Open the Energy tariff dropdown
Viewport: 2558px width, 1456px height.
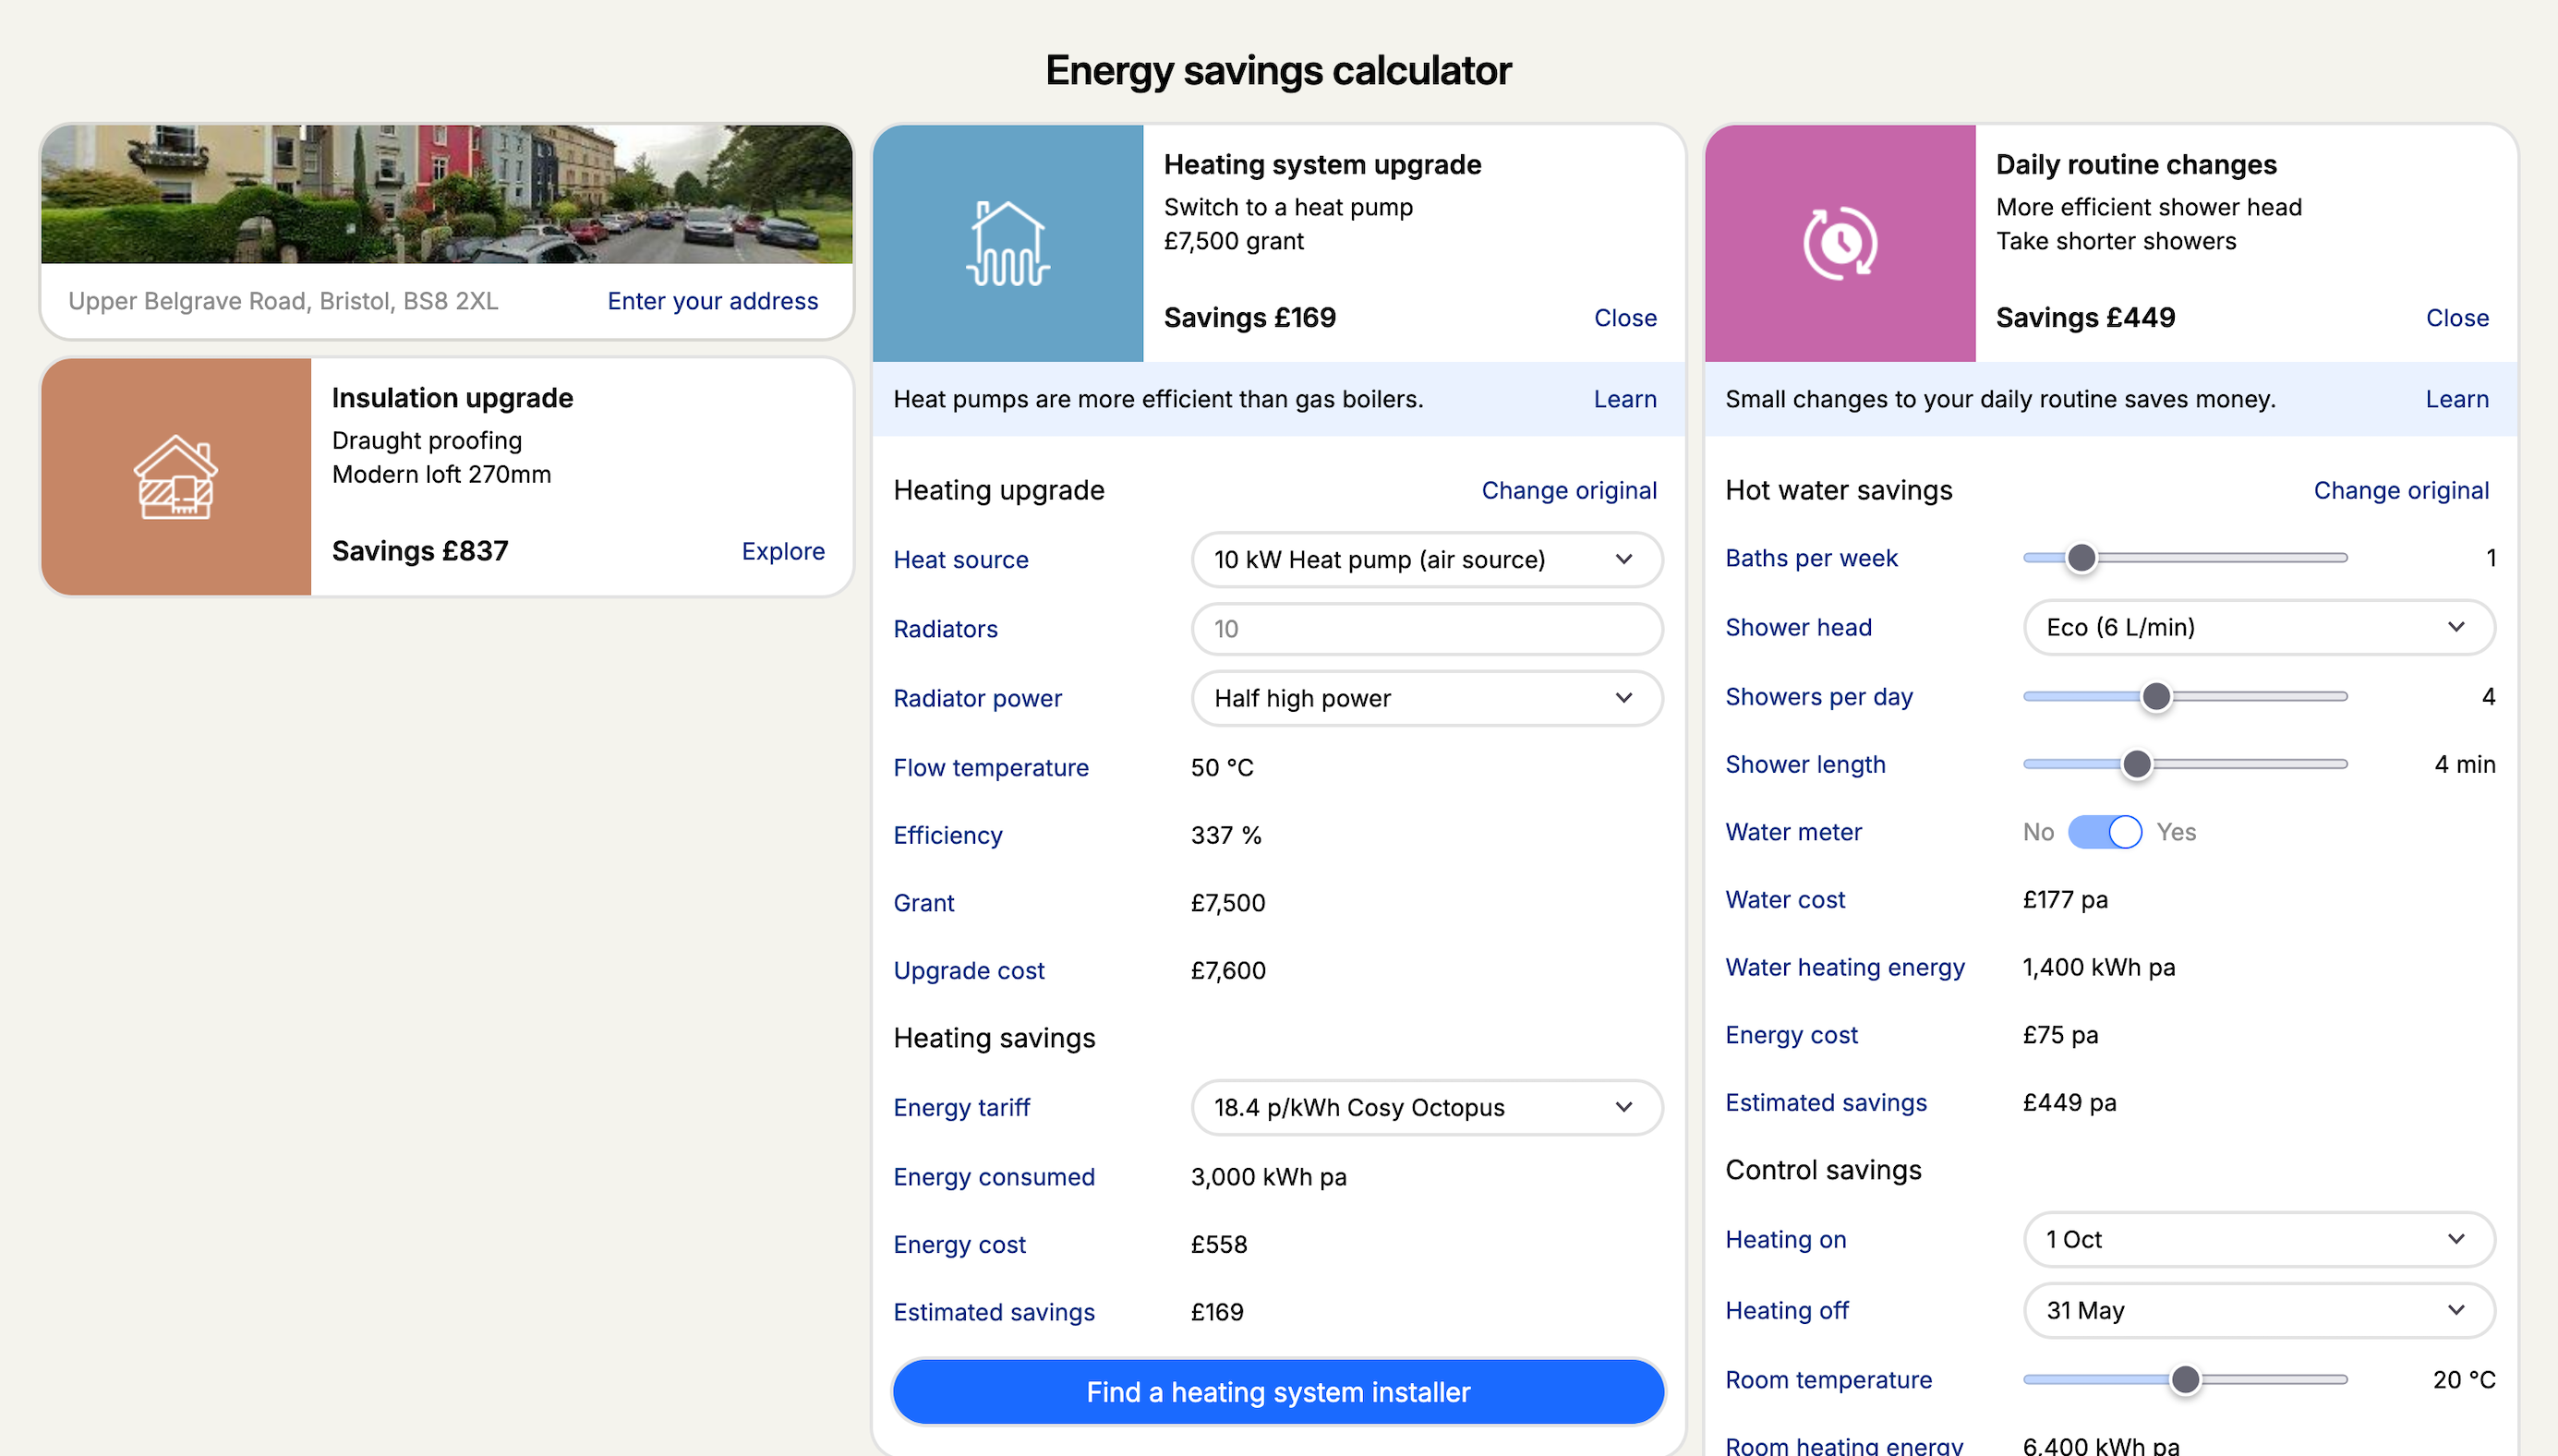pyautogui.click(x=1426, y=1107)
